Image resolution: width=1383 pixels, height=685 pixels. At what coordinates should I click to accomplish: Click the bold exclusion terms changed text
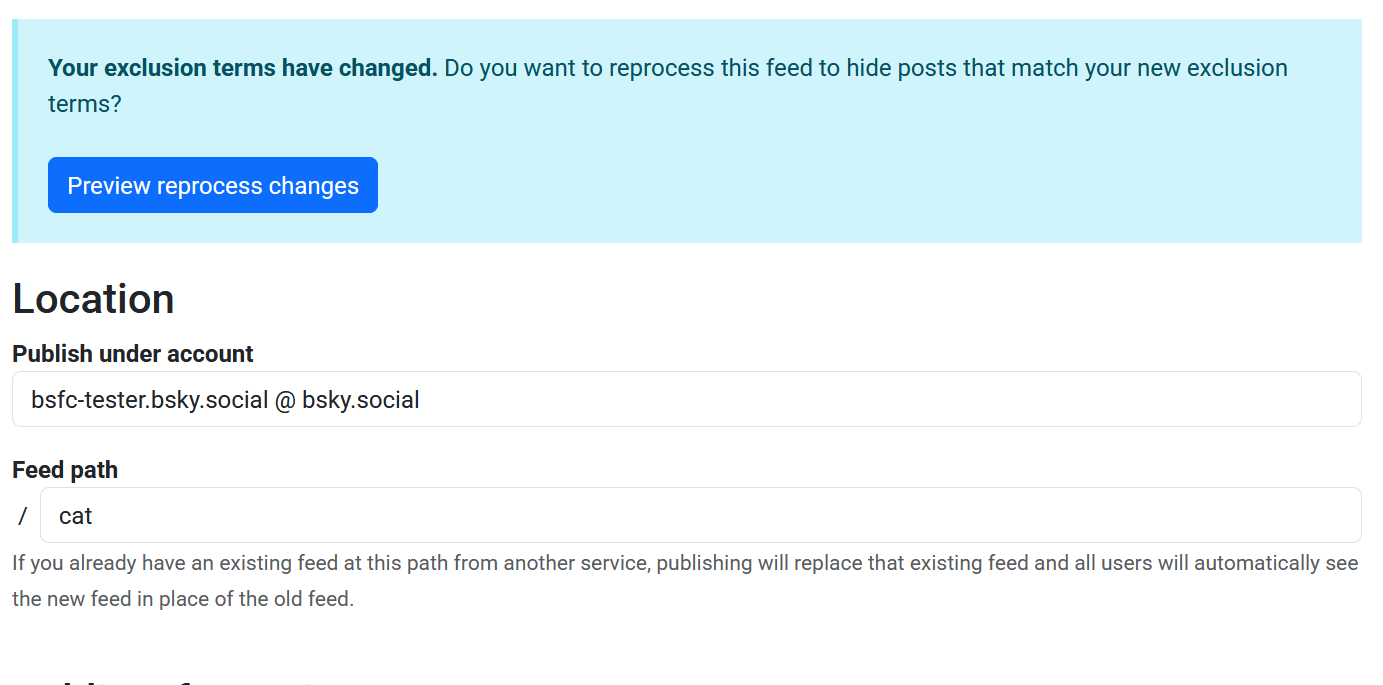click(243, 68)
